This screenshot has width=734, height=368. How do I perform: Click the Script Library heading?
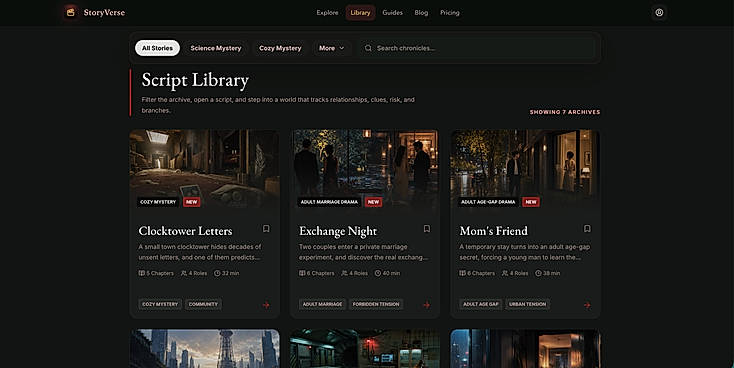click(195, 80)
